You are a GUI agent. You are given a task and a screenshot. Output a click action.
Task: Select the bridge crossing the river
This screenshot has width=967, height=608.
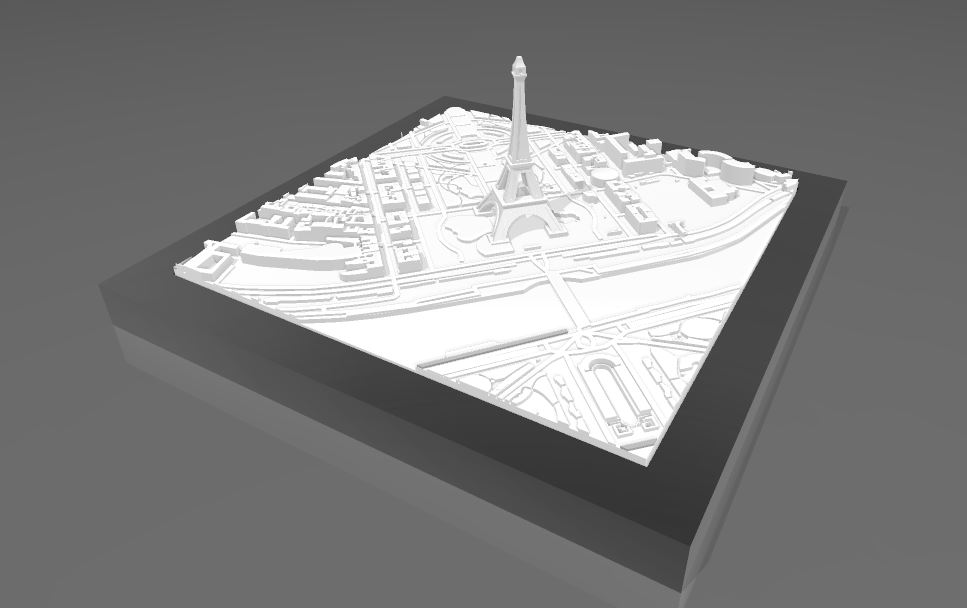click(x=567, y=298)
